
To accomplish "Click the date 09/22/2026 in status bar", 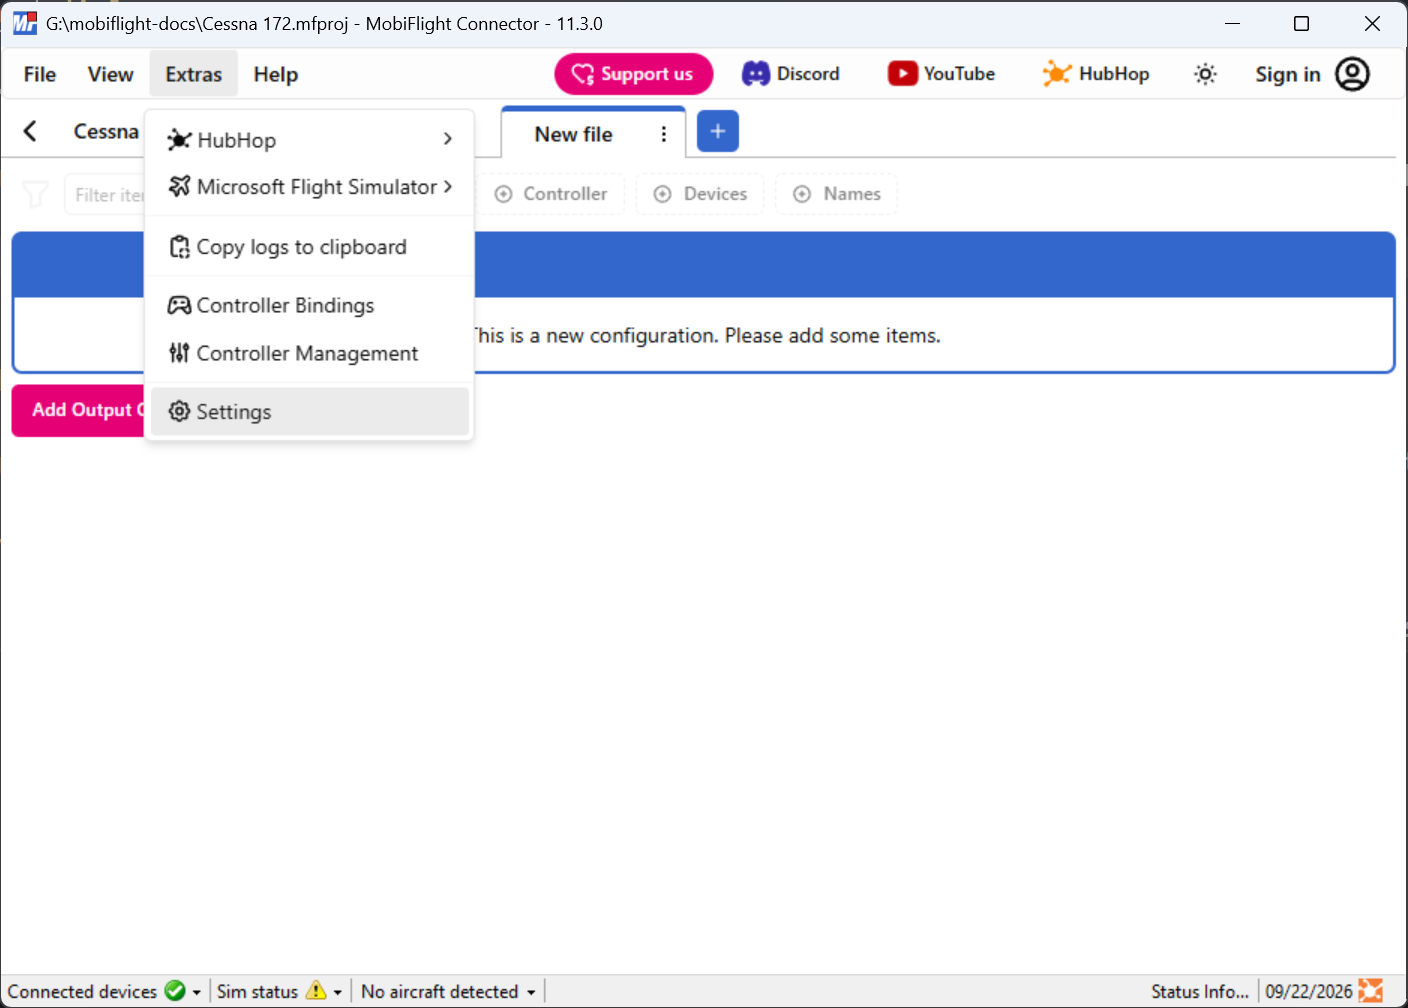I will 1309,991.
